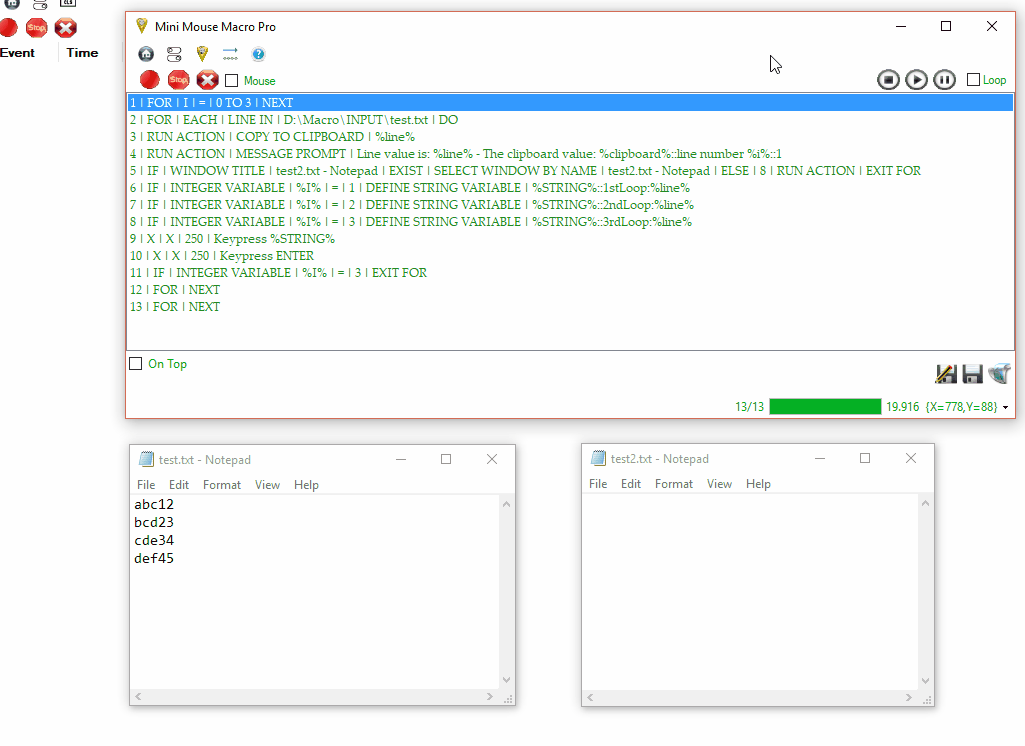Open the settings toggle-switches icon
This screenshot has width=1025, height=746.
click(x=174, y=54)
